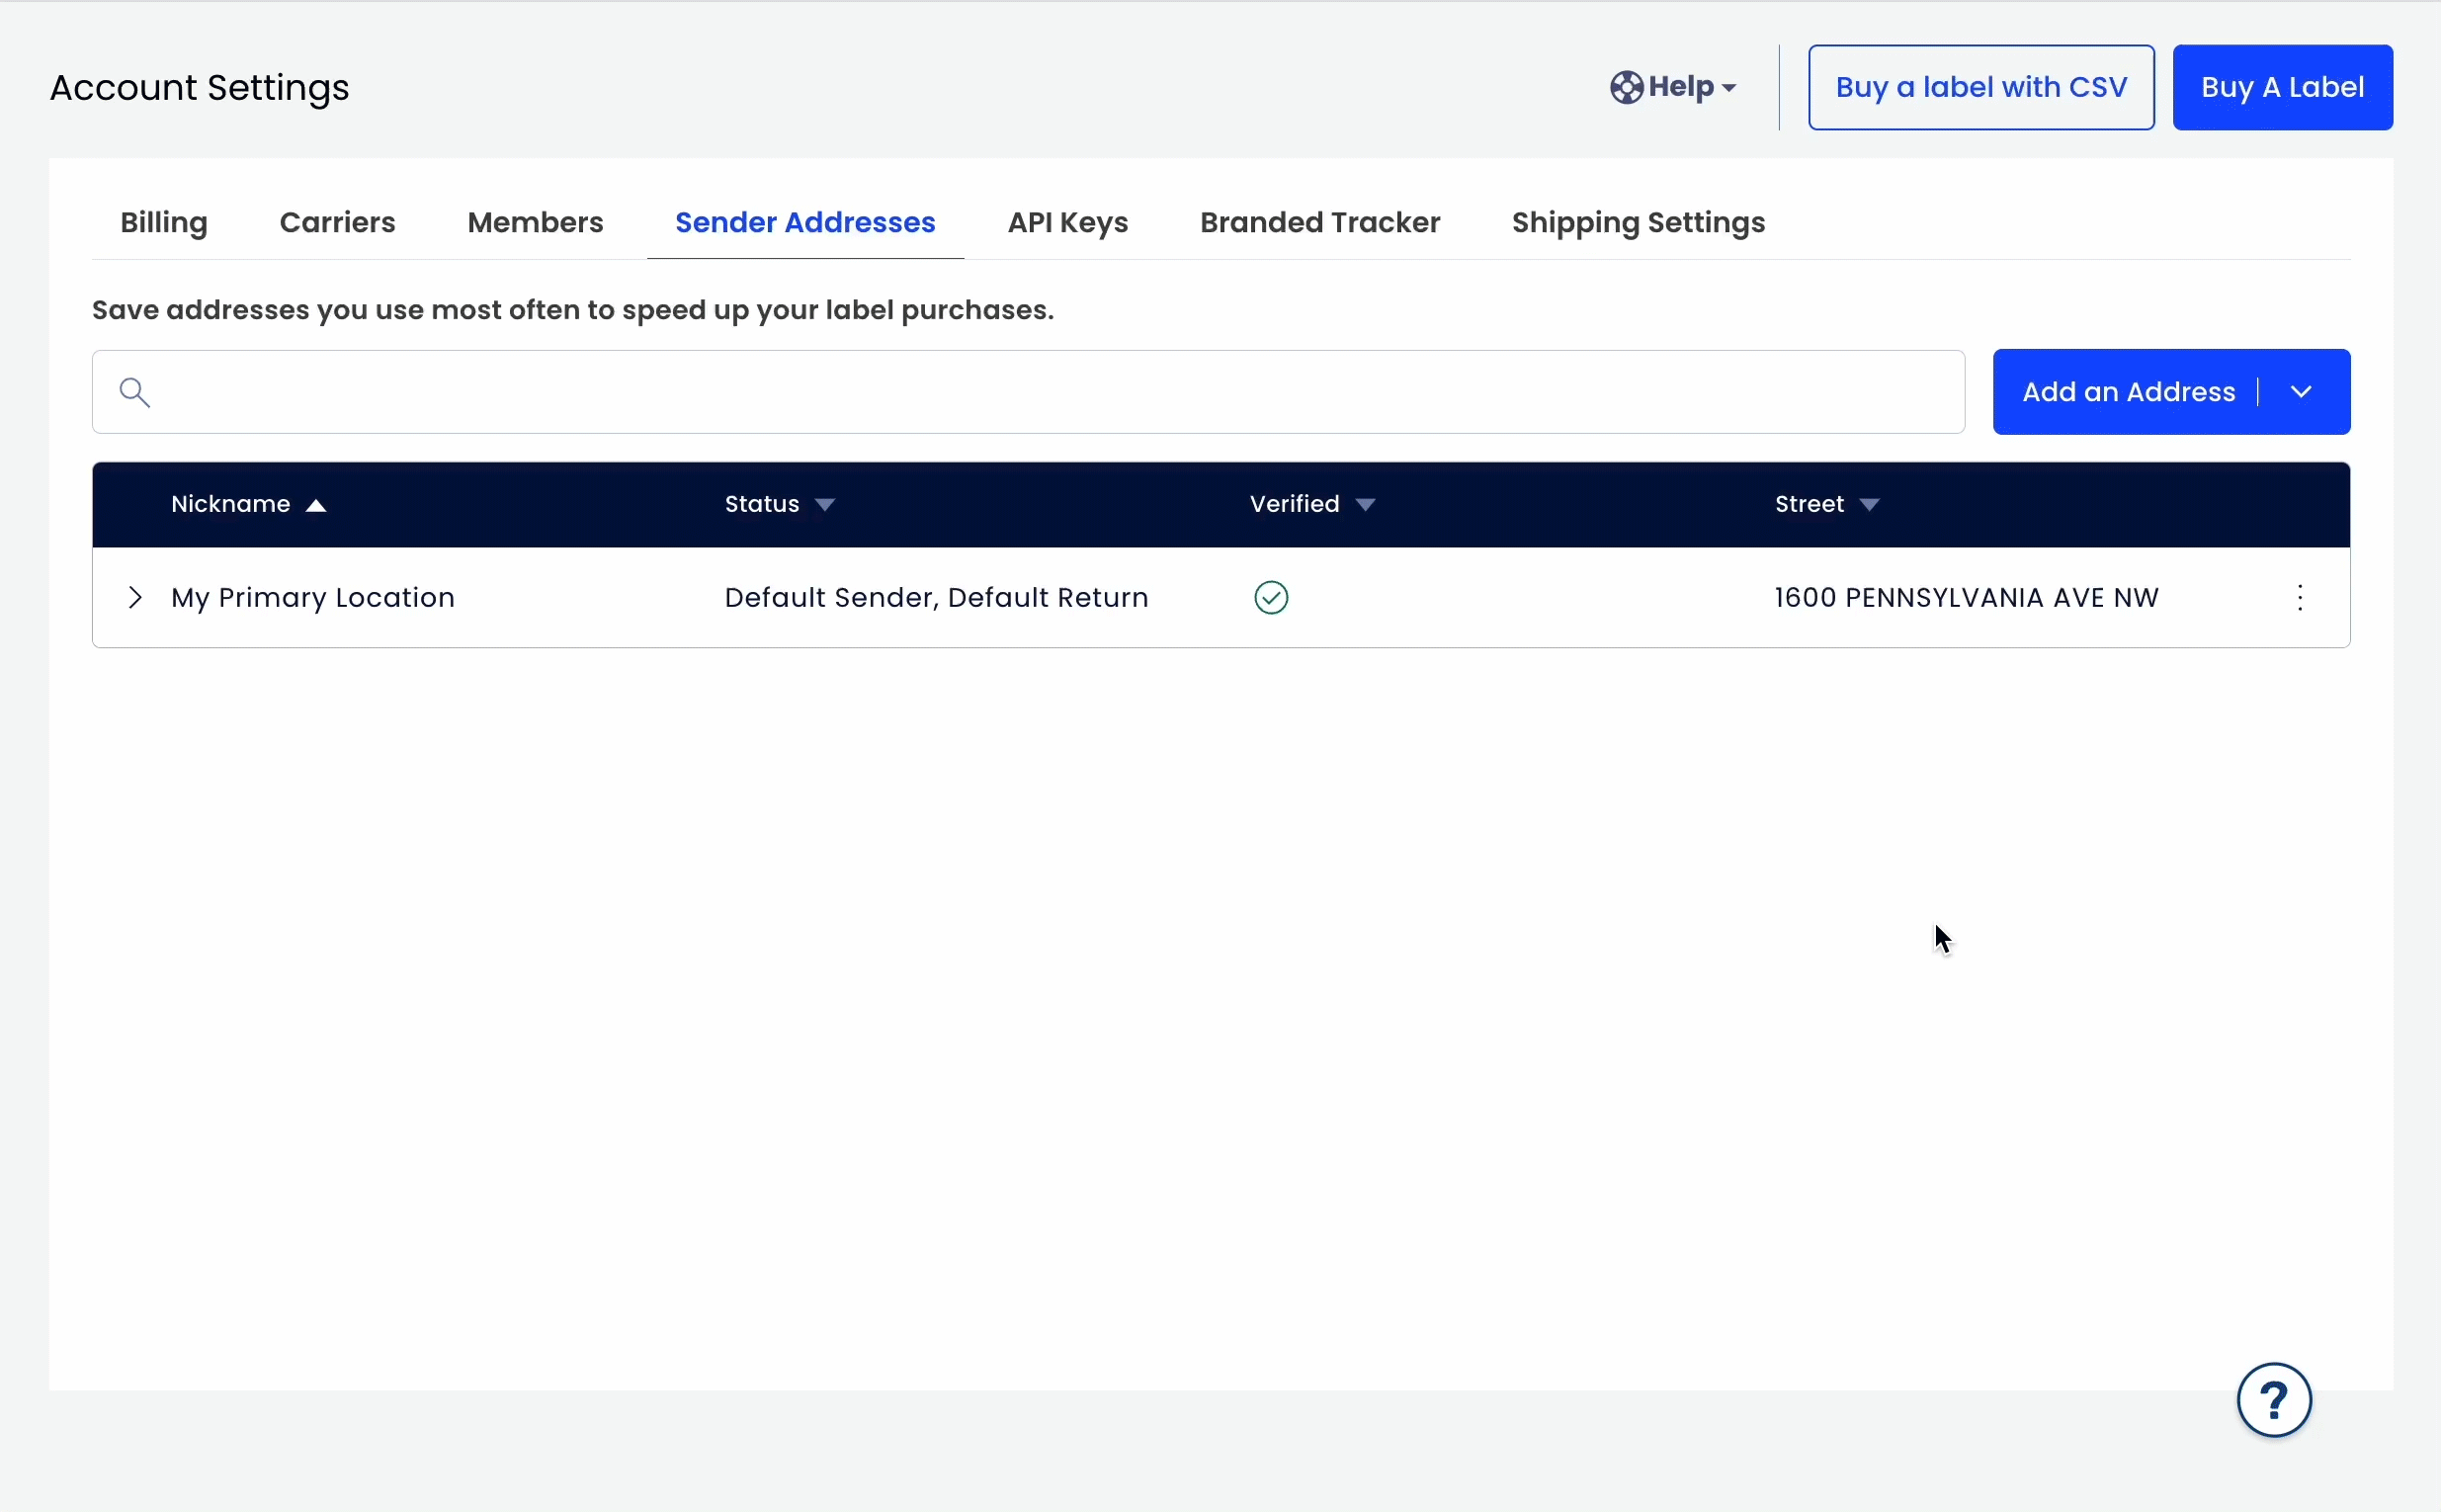
Task: Open the Carriers tab
Action: click(x=338, y=222)
